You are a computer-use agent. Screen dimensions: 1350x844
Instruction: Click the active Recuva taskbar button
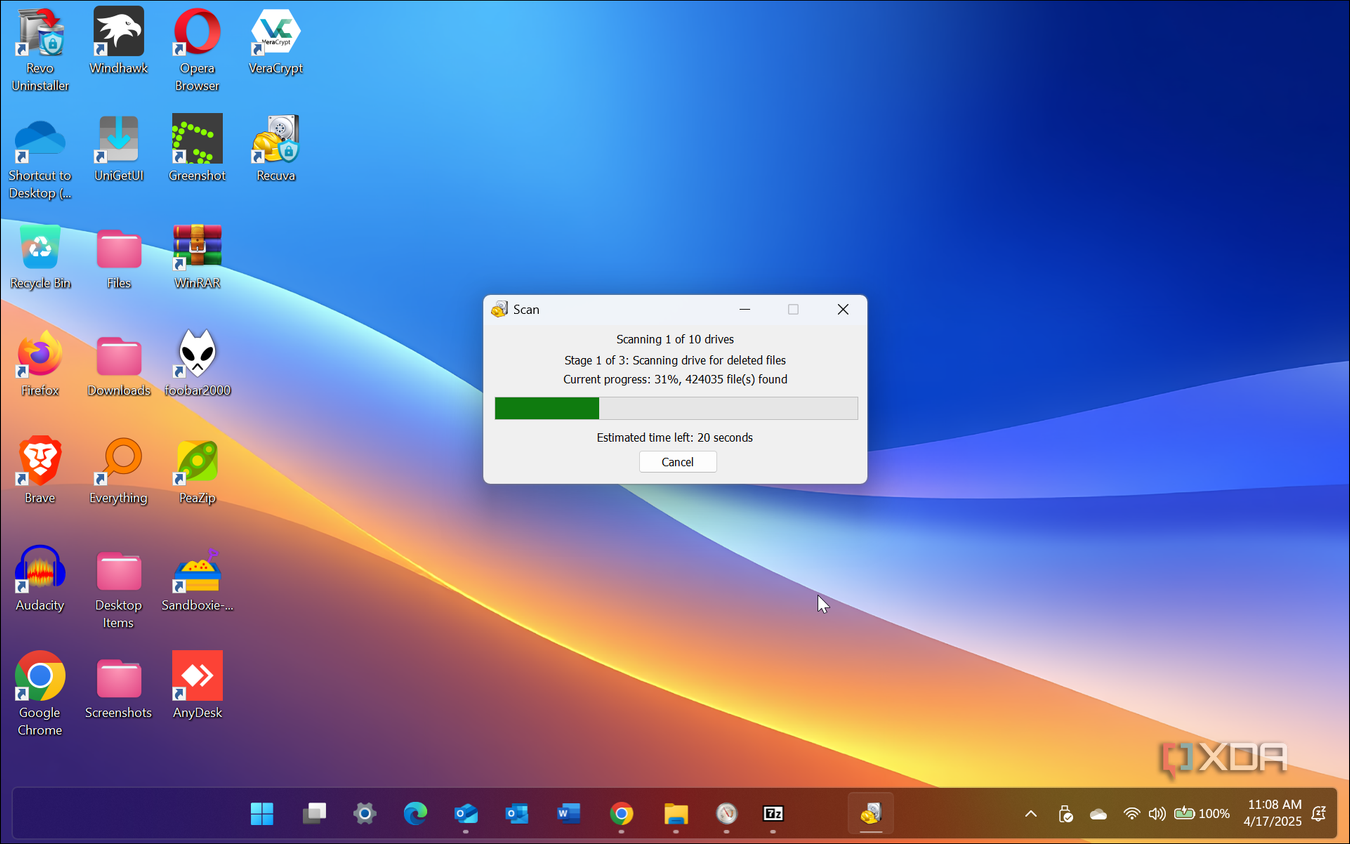(x=871, y=814)
